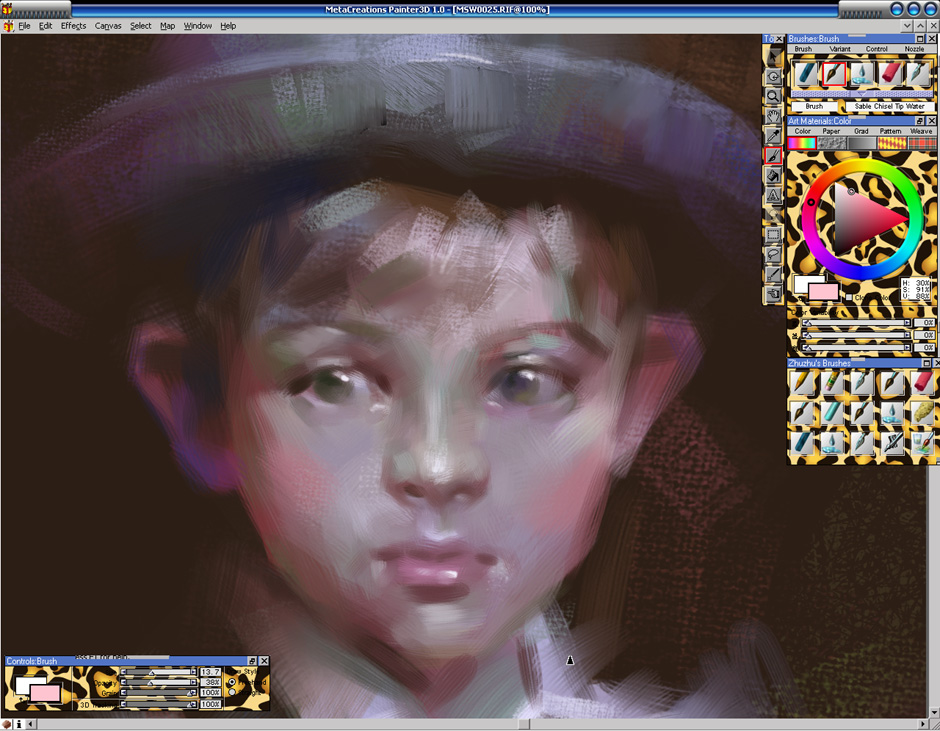Click the Paper texture thumbnail in Art Materials
Screen dimensions: 940x731
pos(832,143)
